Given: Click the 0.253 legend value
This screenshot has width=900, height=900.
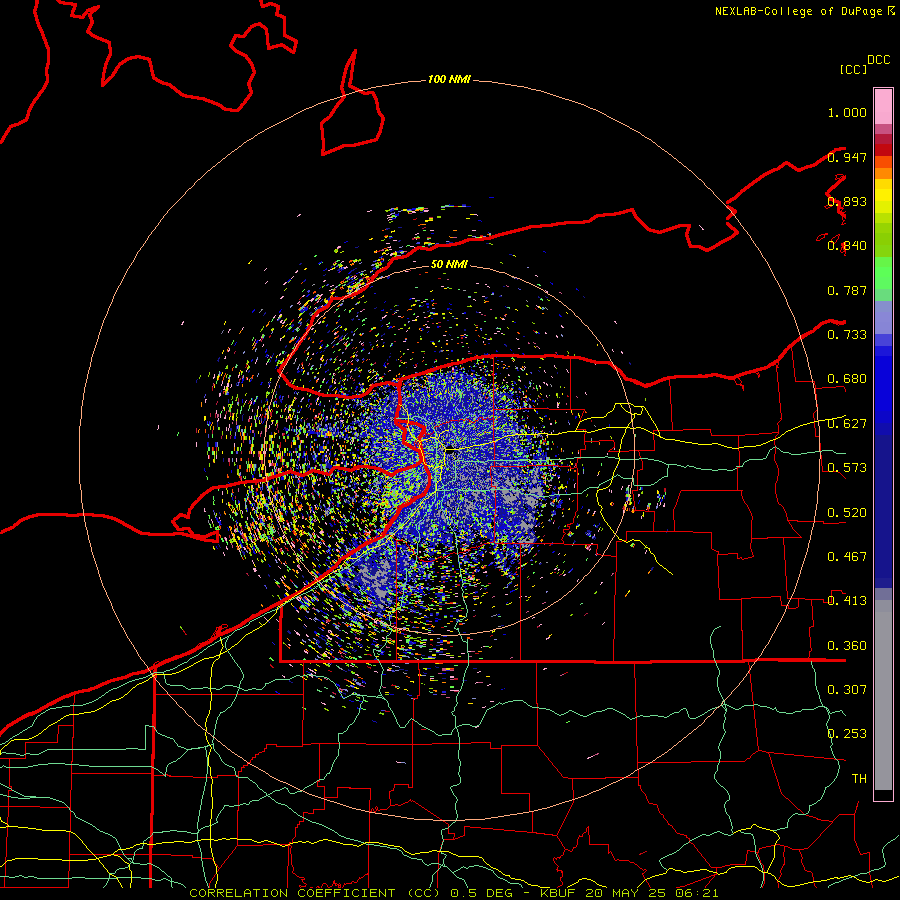Looking at the screenshot, I should coord(847,734).
